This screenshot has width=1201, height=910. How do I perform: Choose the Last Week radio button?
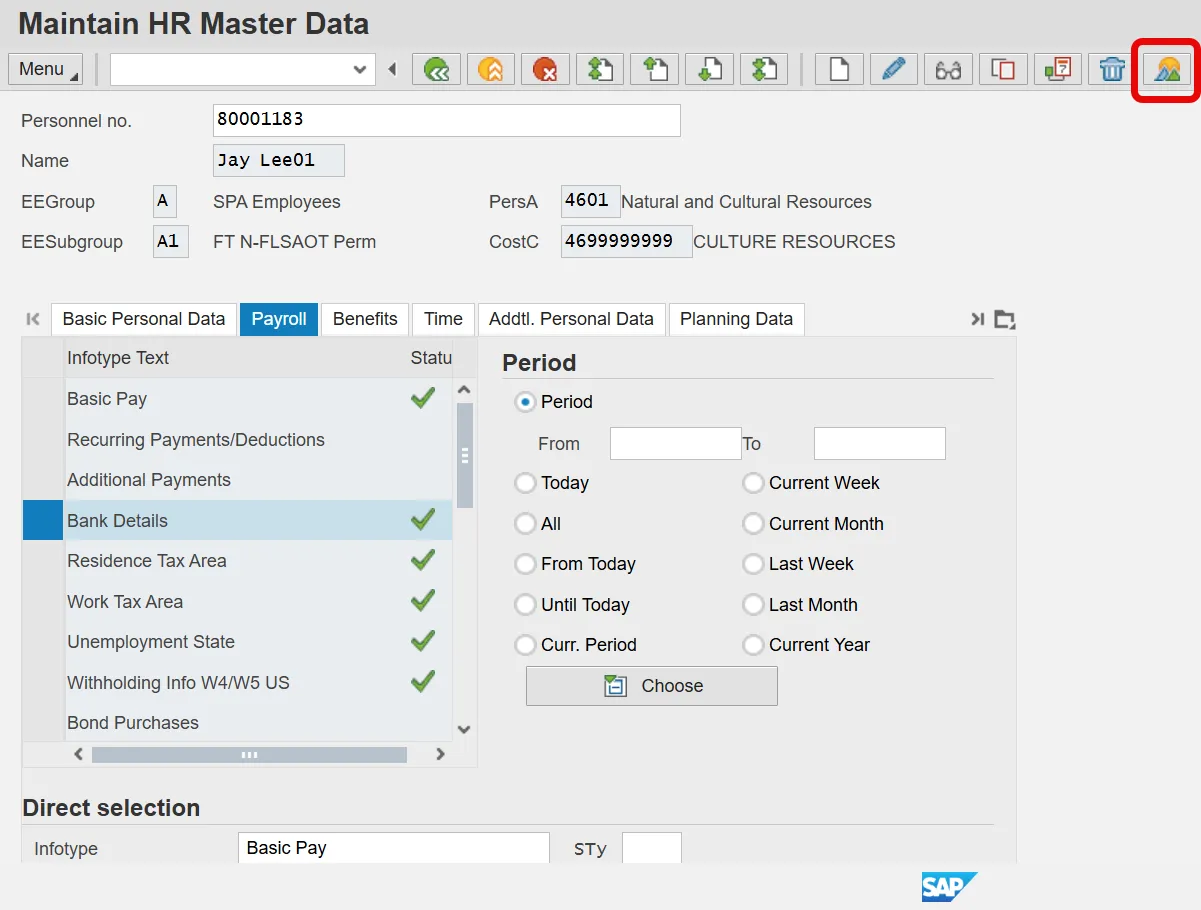click(x=753, y=564)
